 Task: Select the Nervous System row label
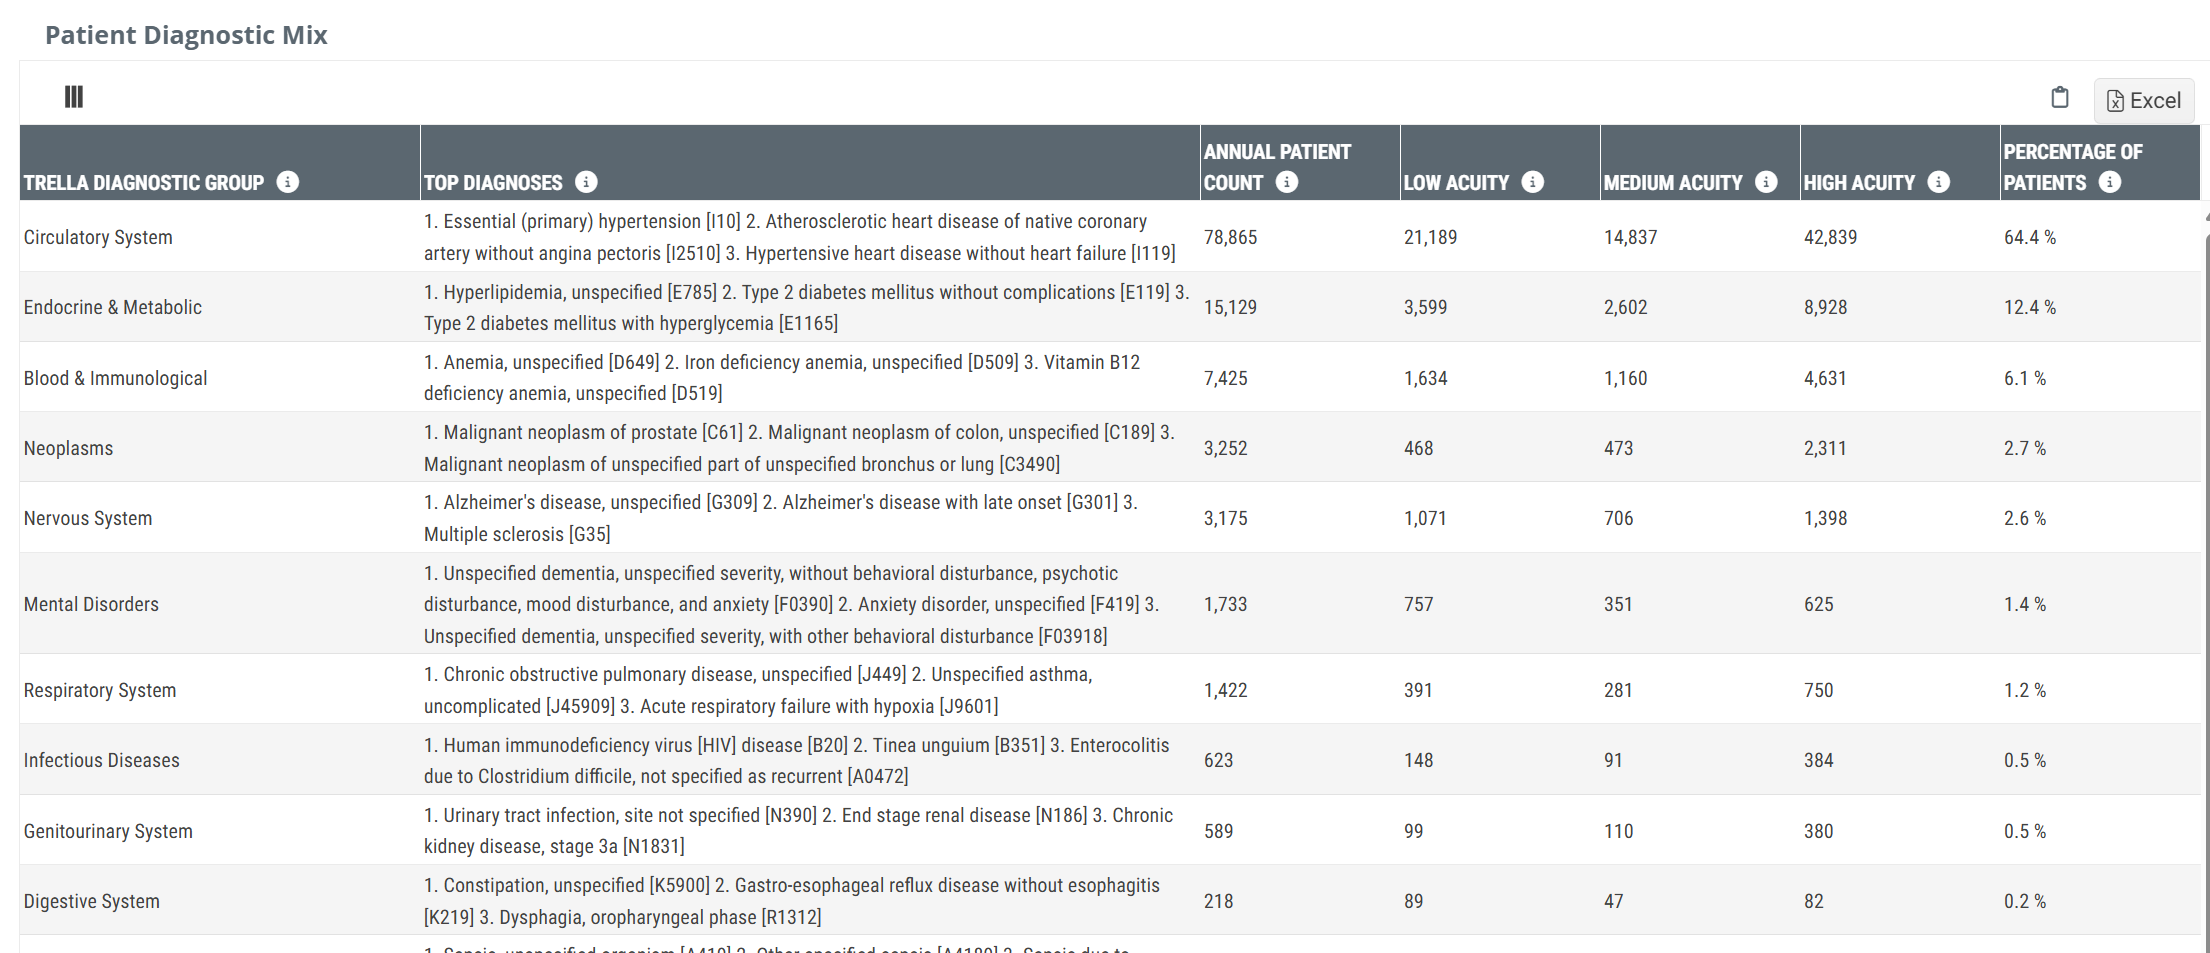click(x=88, y=518)
